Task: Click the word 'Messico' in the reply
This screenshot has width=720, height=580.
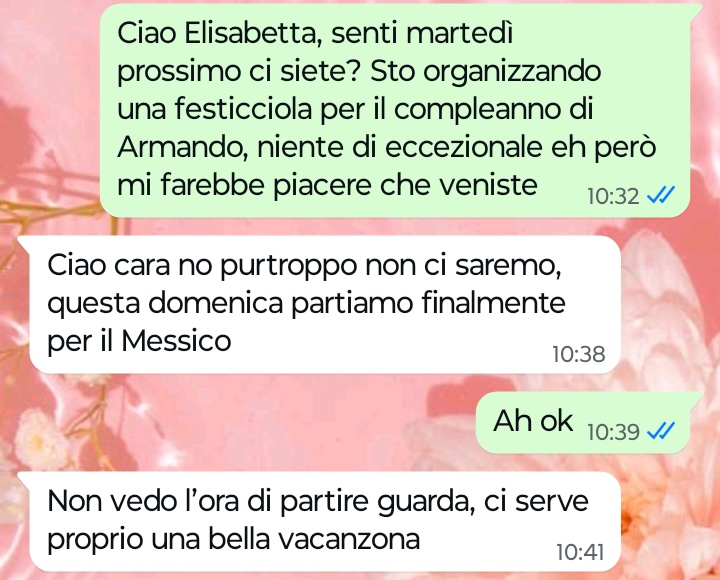Action: pos(176,341)
